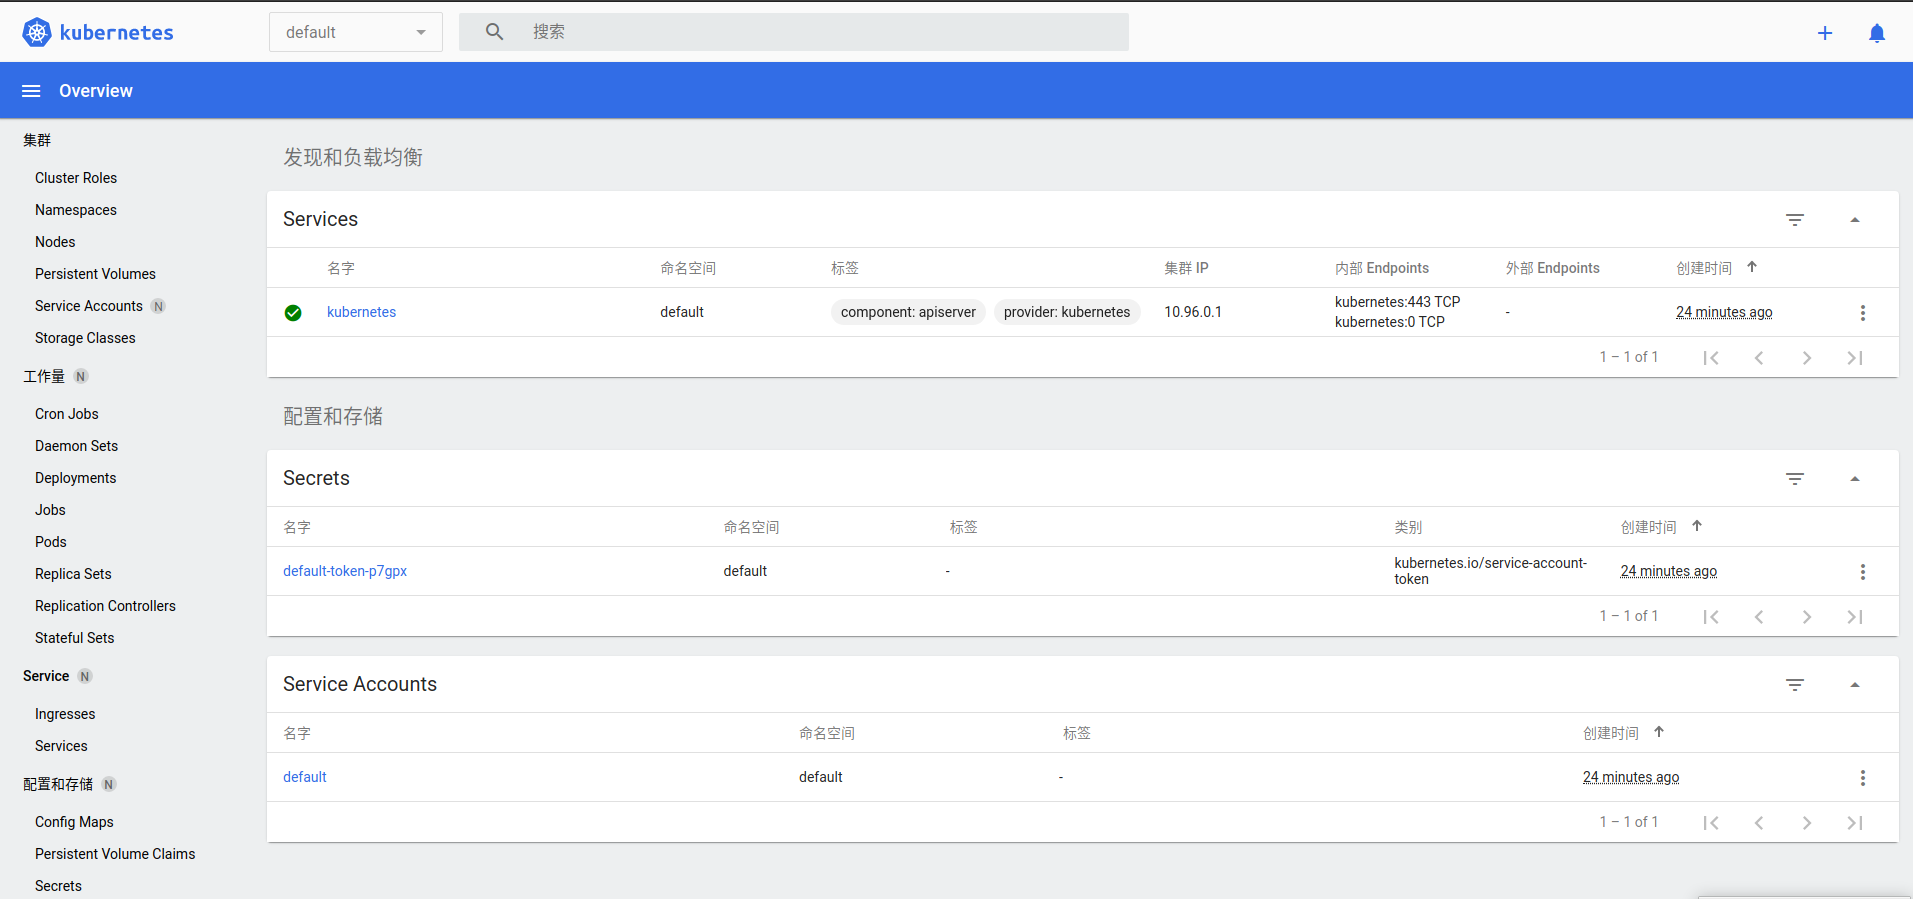
Task: Click green status icon of kubernetes service
Action: 293,313
